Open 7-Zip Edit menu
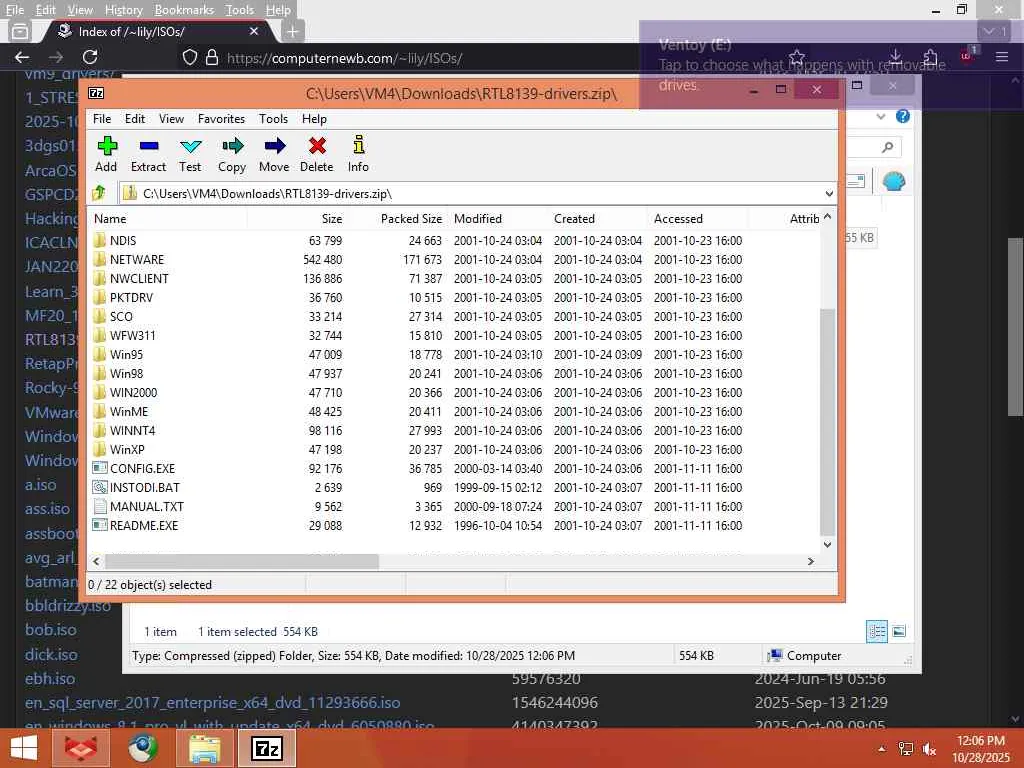 click(x=135, y=118)
